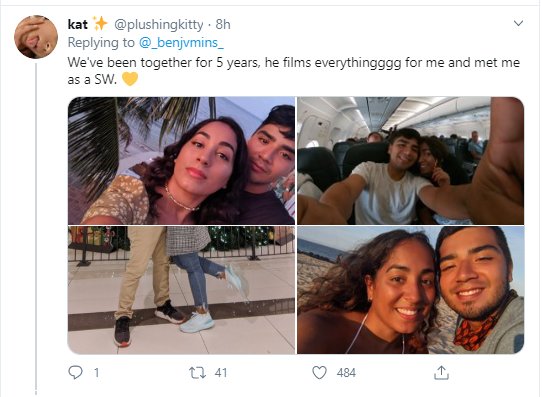
Task: Retweet this post using the arrows icon
Action: click(197, 373)
